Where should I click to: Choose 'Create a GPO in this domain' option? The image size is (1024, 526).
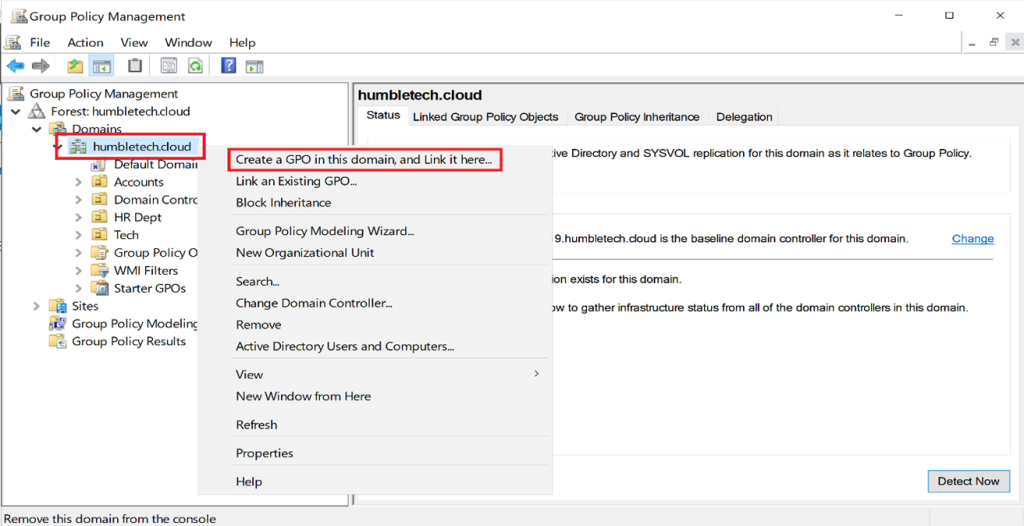364,160
